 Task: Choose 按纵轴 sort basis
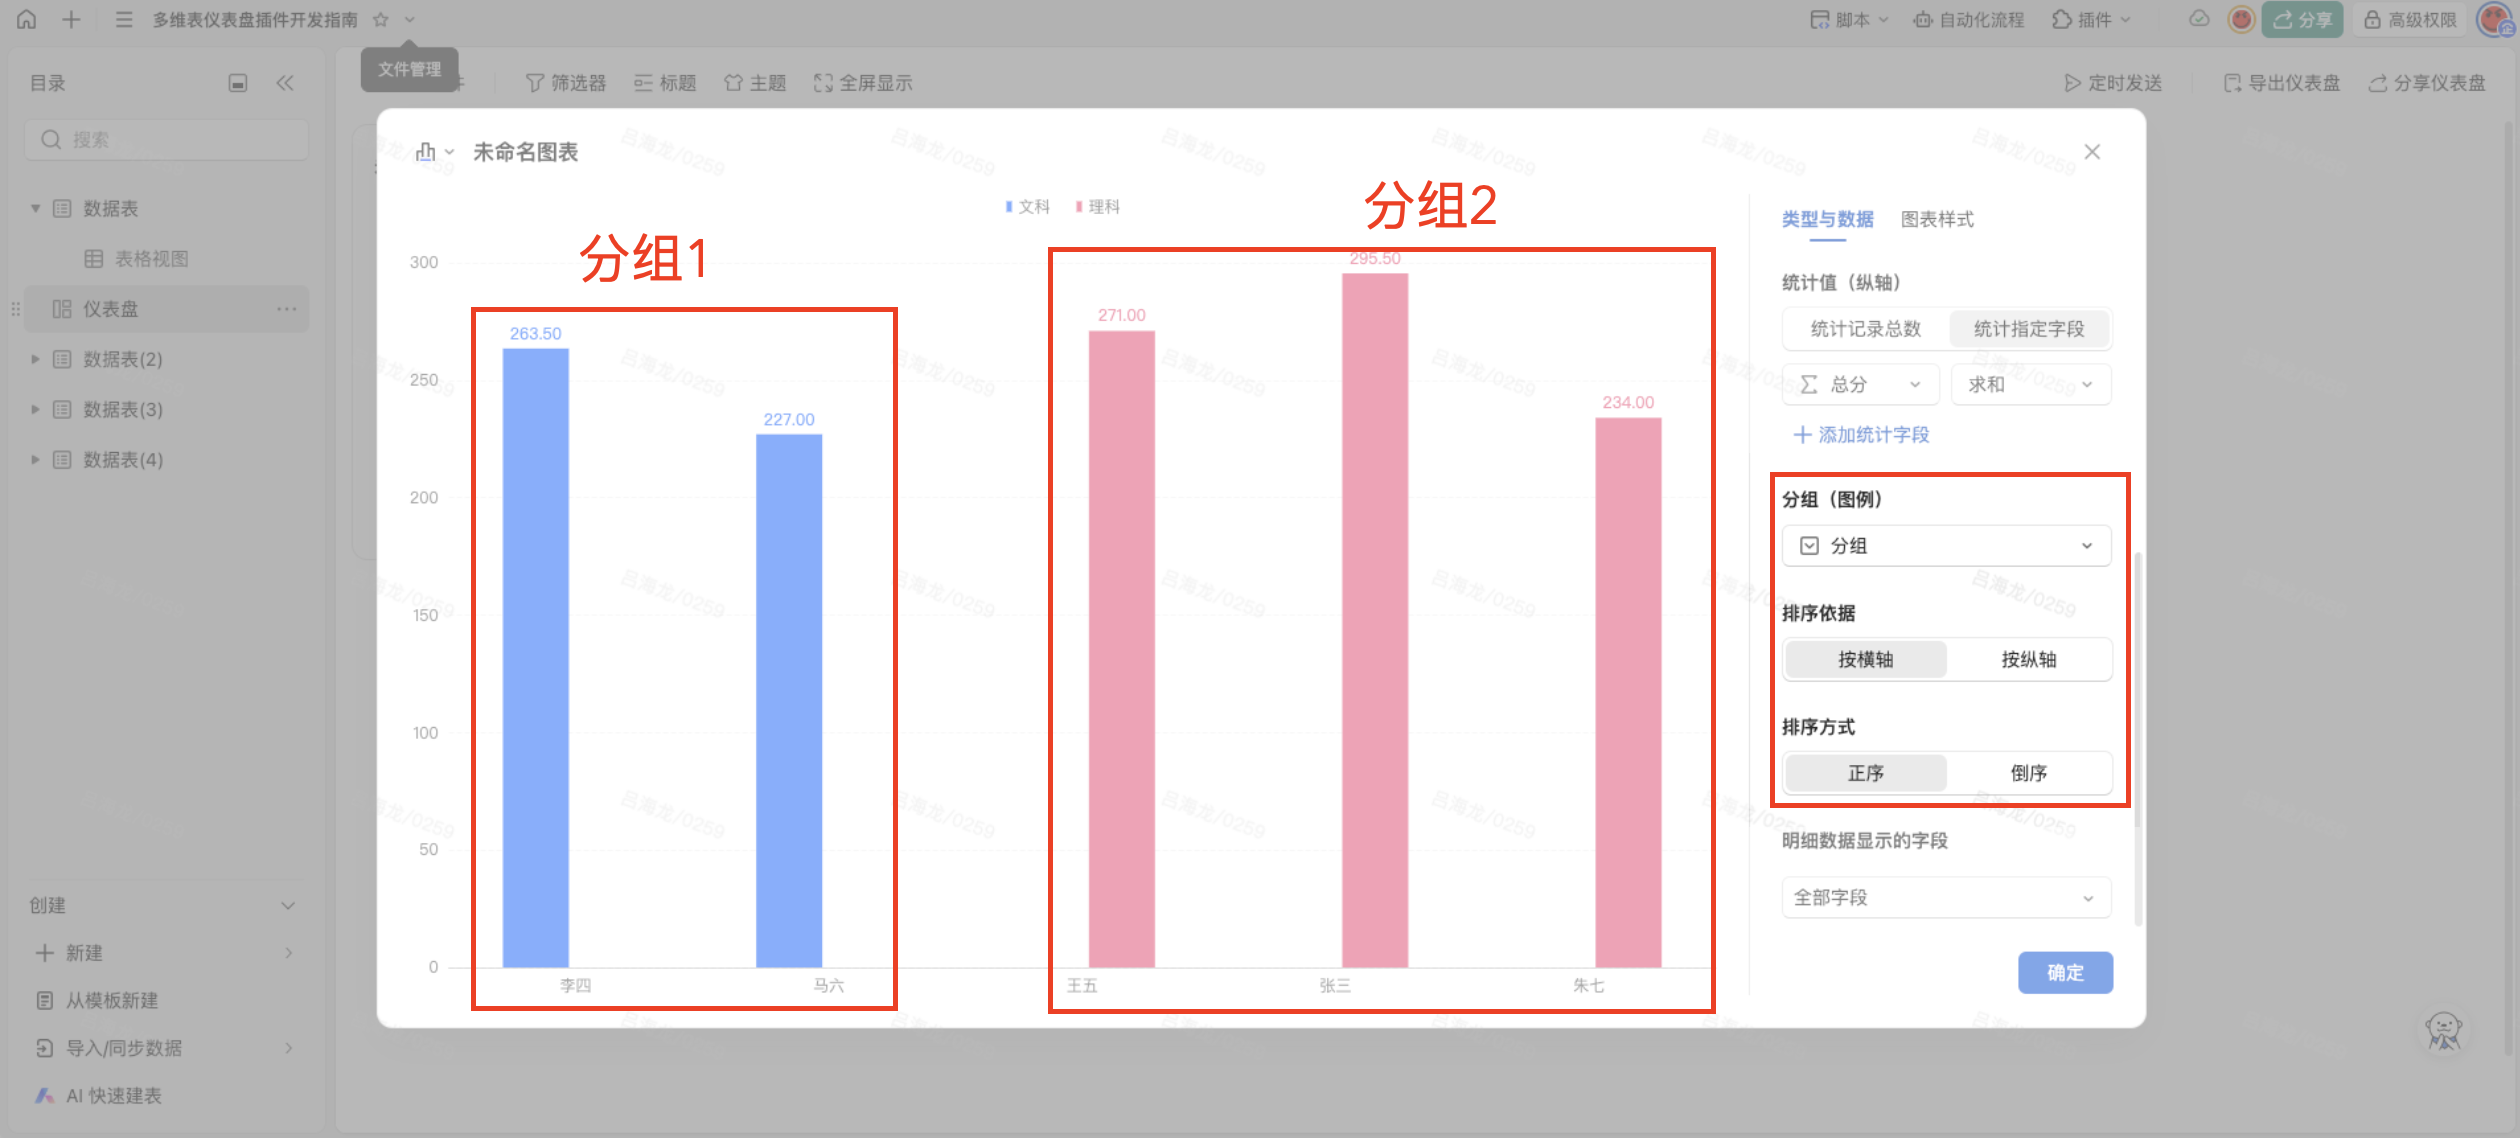tap(2028, 659)
